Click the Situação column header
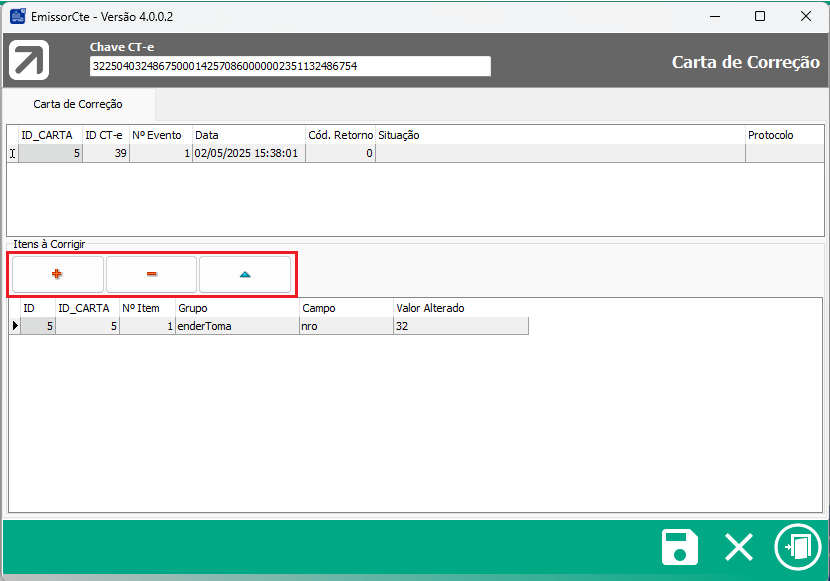The image size is (830, 581). 559,135
